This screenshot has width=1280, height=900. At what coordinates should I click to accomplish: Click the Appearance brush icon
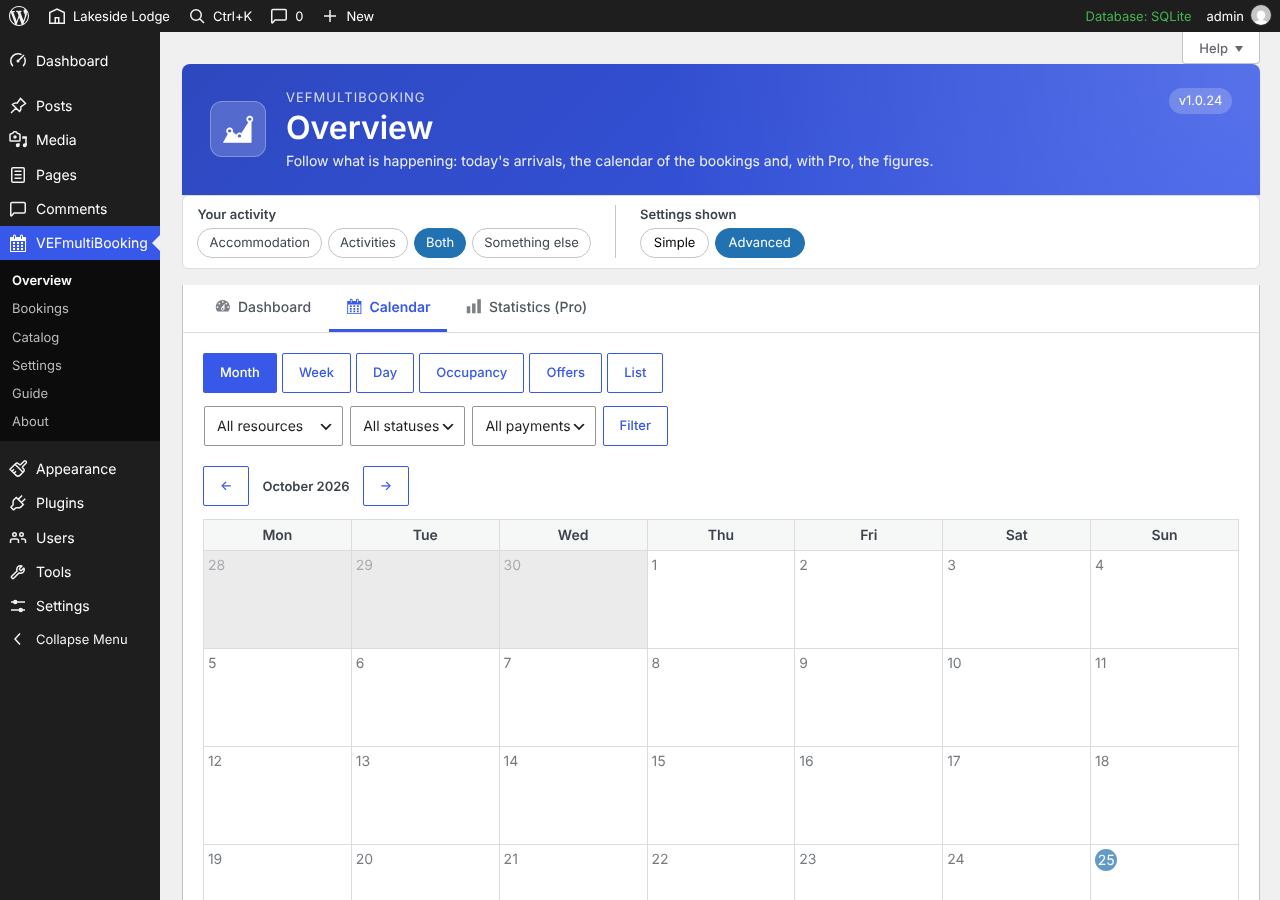tap(18, 469)
